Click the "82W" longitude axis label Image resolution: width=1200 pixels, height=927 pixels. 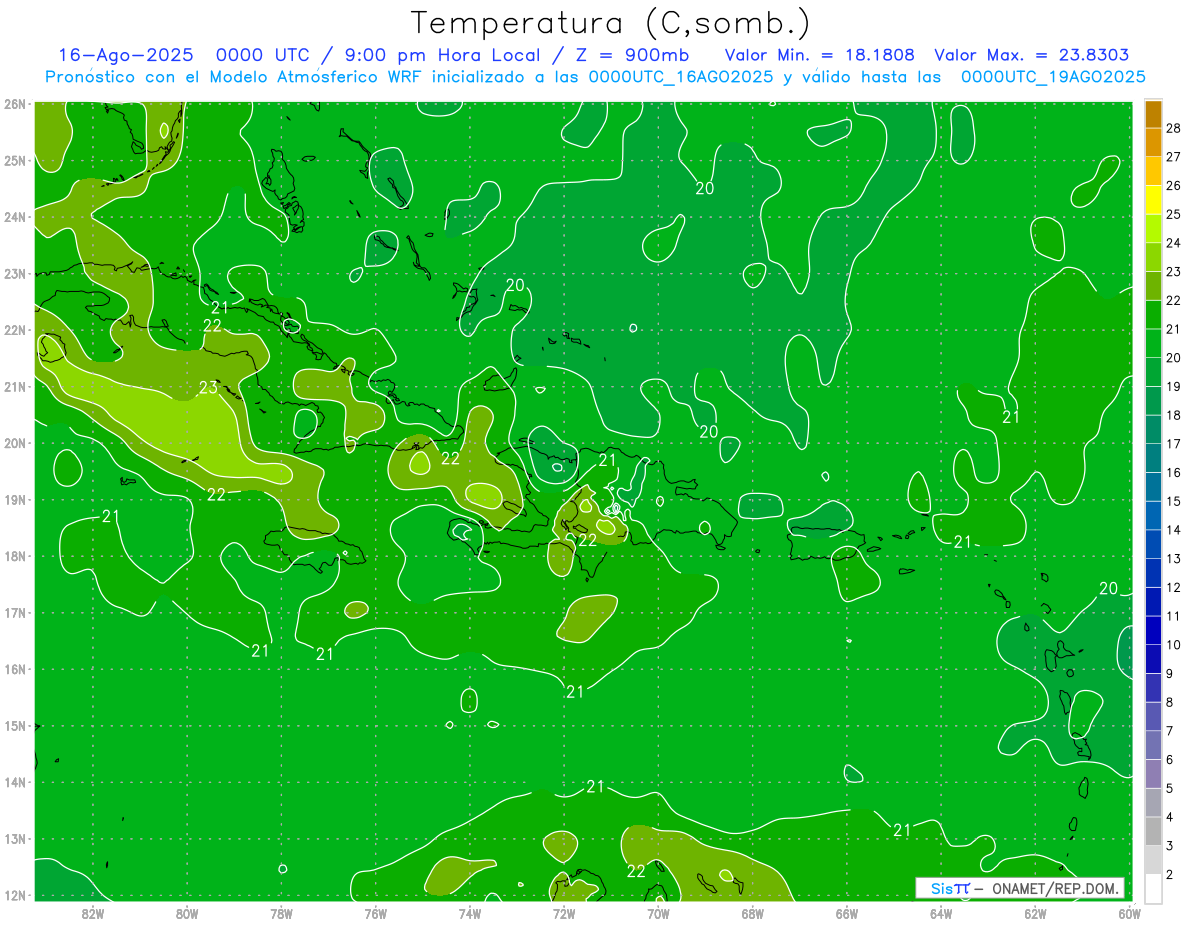click(92, 913)
